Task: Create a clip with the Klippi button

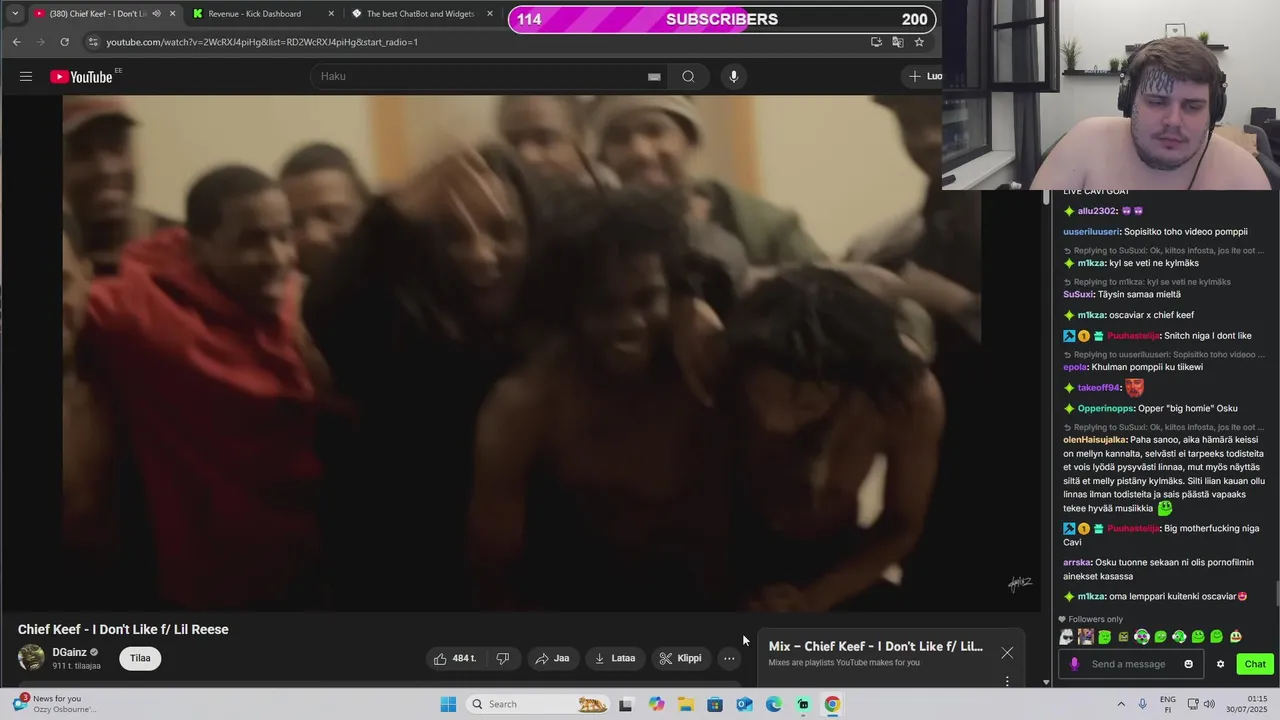Action: click(x=681, y=658)
